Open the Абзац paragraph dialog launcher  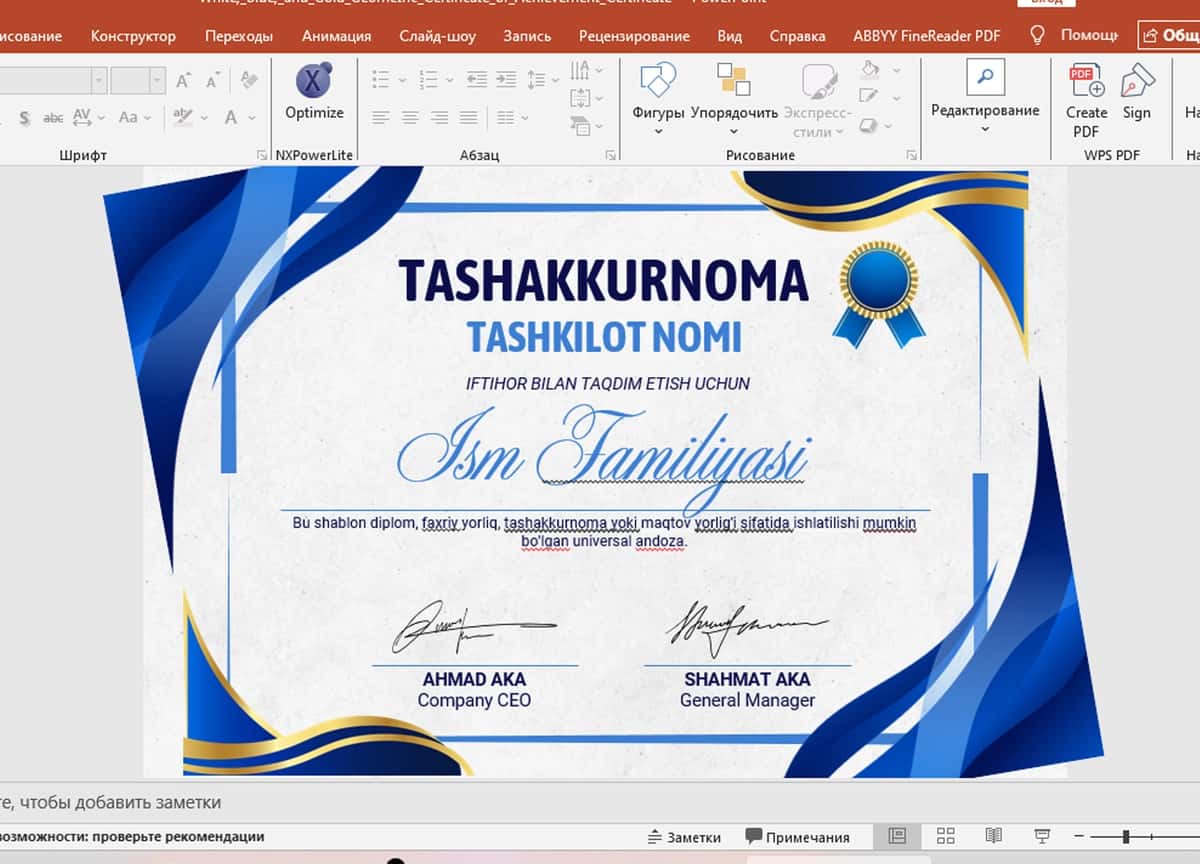[x=610, y=155]
